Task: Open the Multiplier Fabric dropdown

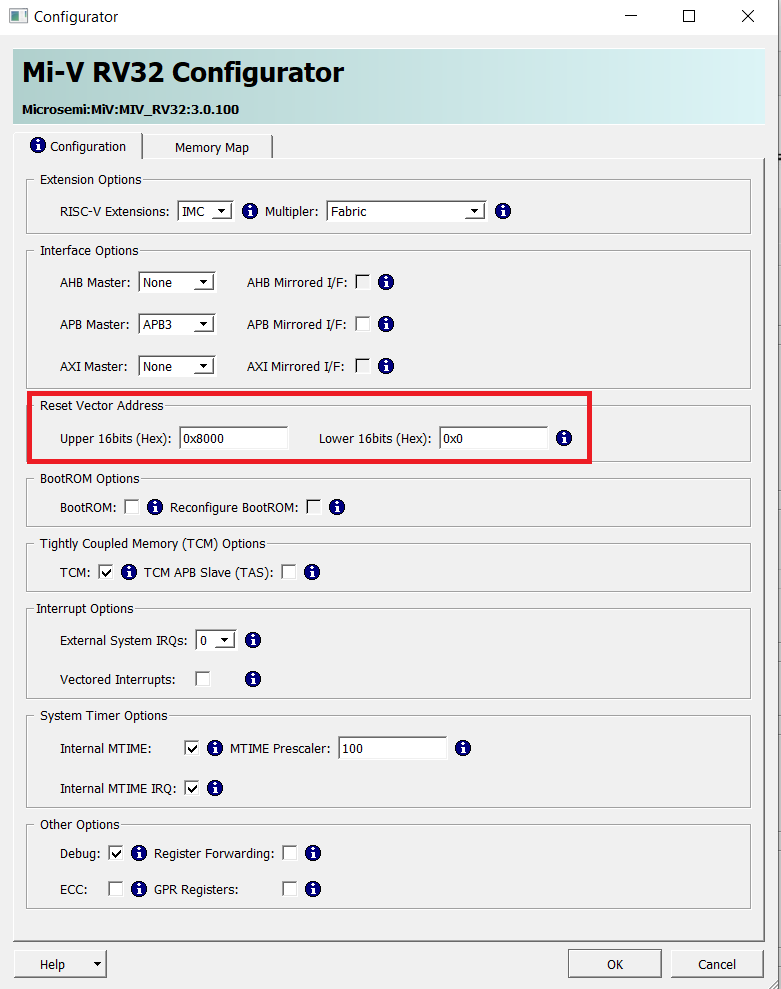Action: click(406, 211)
